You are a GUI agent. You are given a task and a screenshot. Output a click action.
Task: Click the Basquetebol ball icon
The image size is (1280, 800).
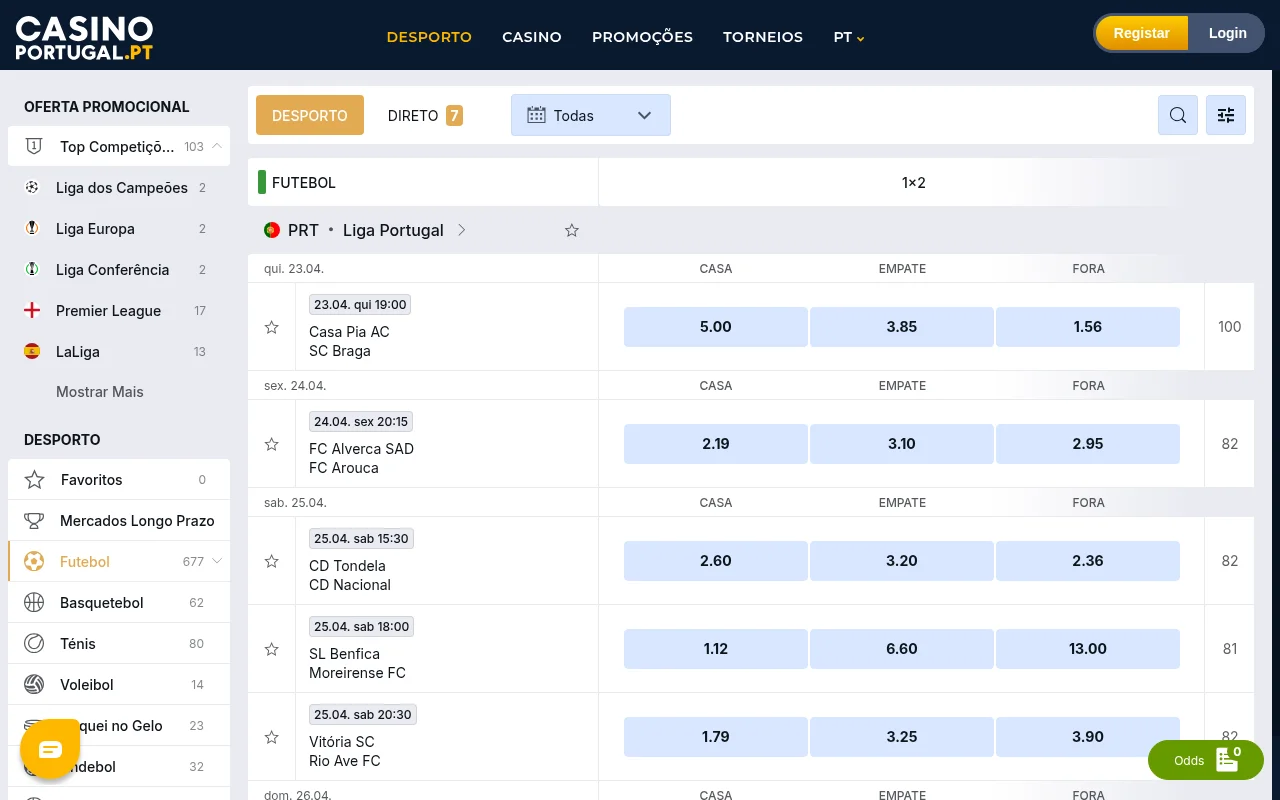[34, 603]
